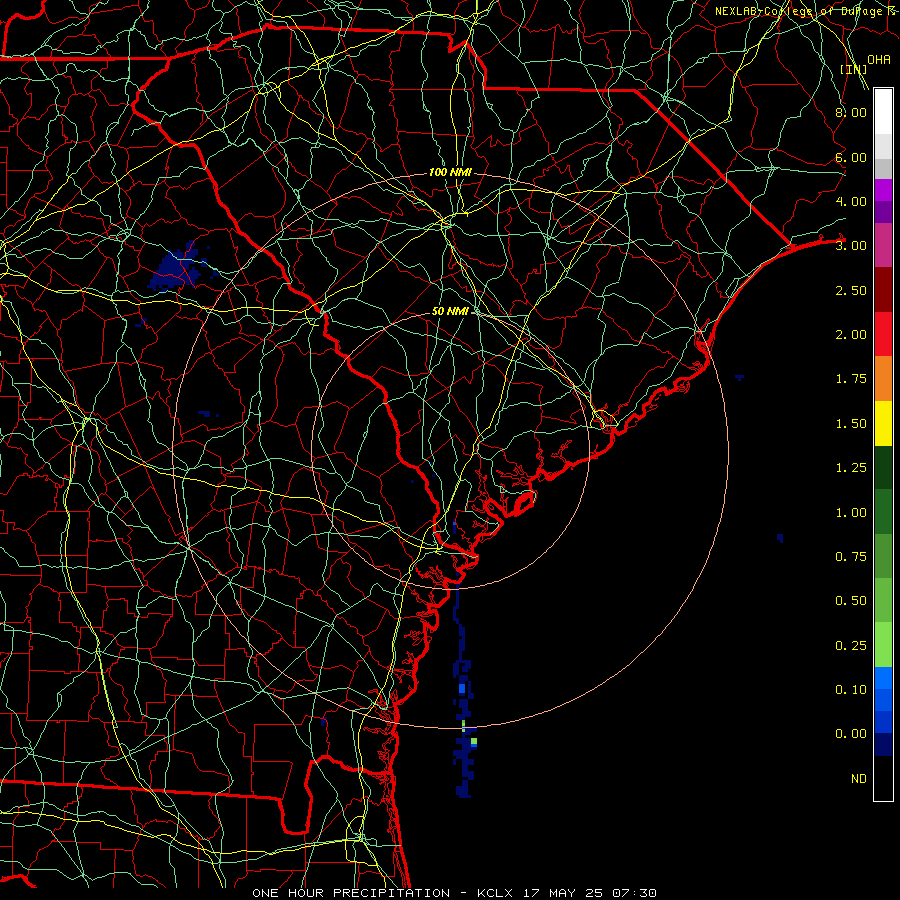Click the navy 0.00 inch legend swatch
The height and width of the screenshot is (900, 900).
pos(883,744)
